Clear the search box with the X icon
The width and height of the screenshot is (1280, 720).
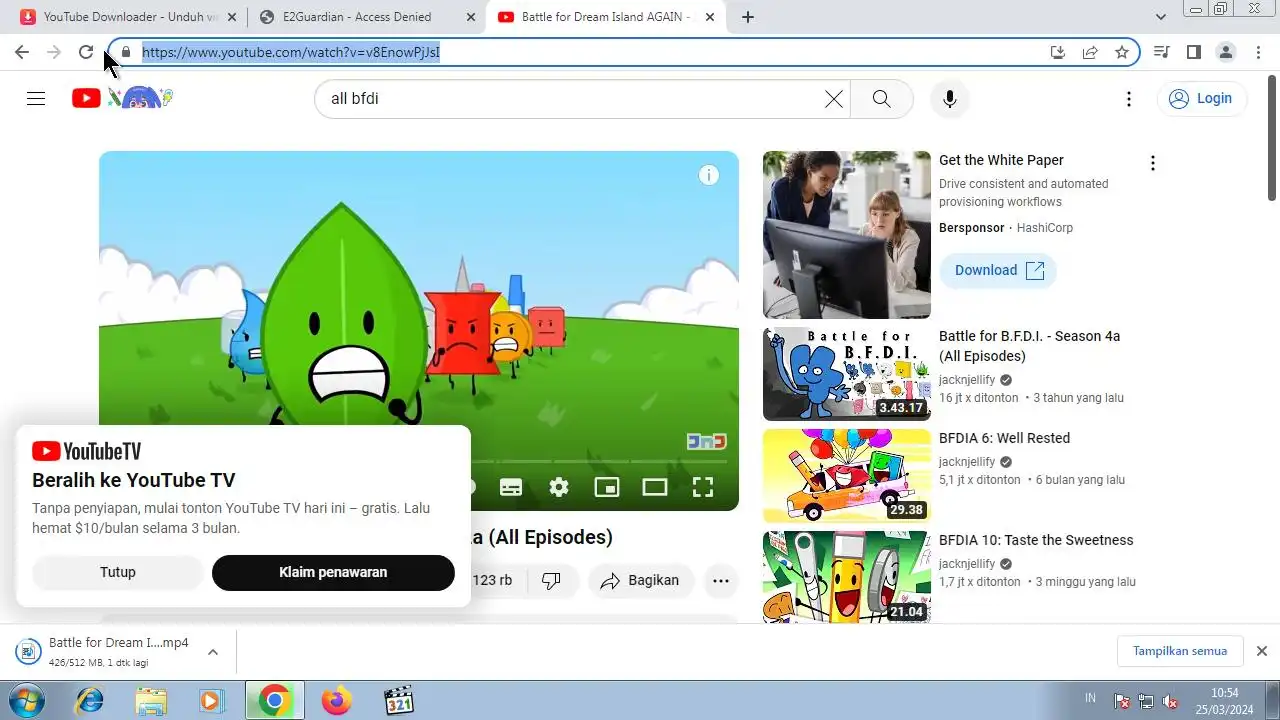(x=833, y=98)
